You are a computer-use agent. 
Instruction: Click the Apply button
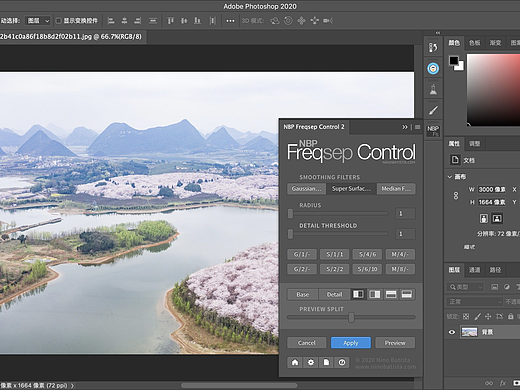[x=351, y=343]
